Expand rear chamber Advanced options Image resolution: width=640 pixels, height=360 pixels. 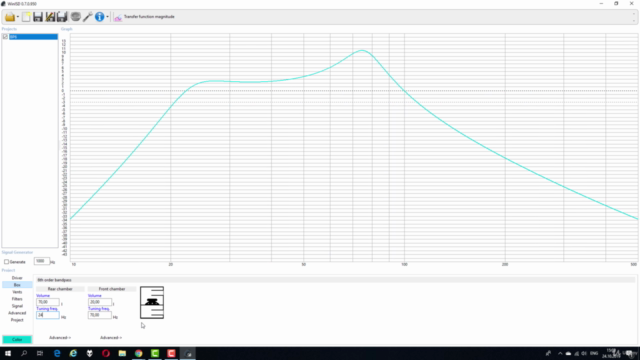60,338
